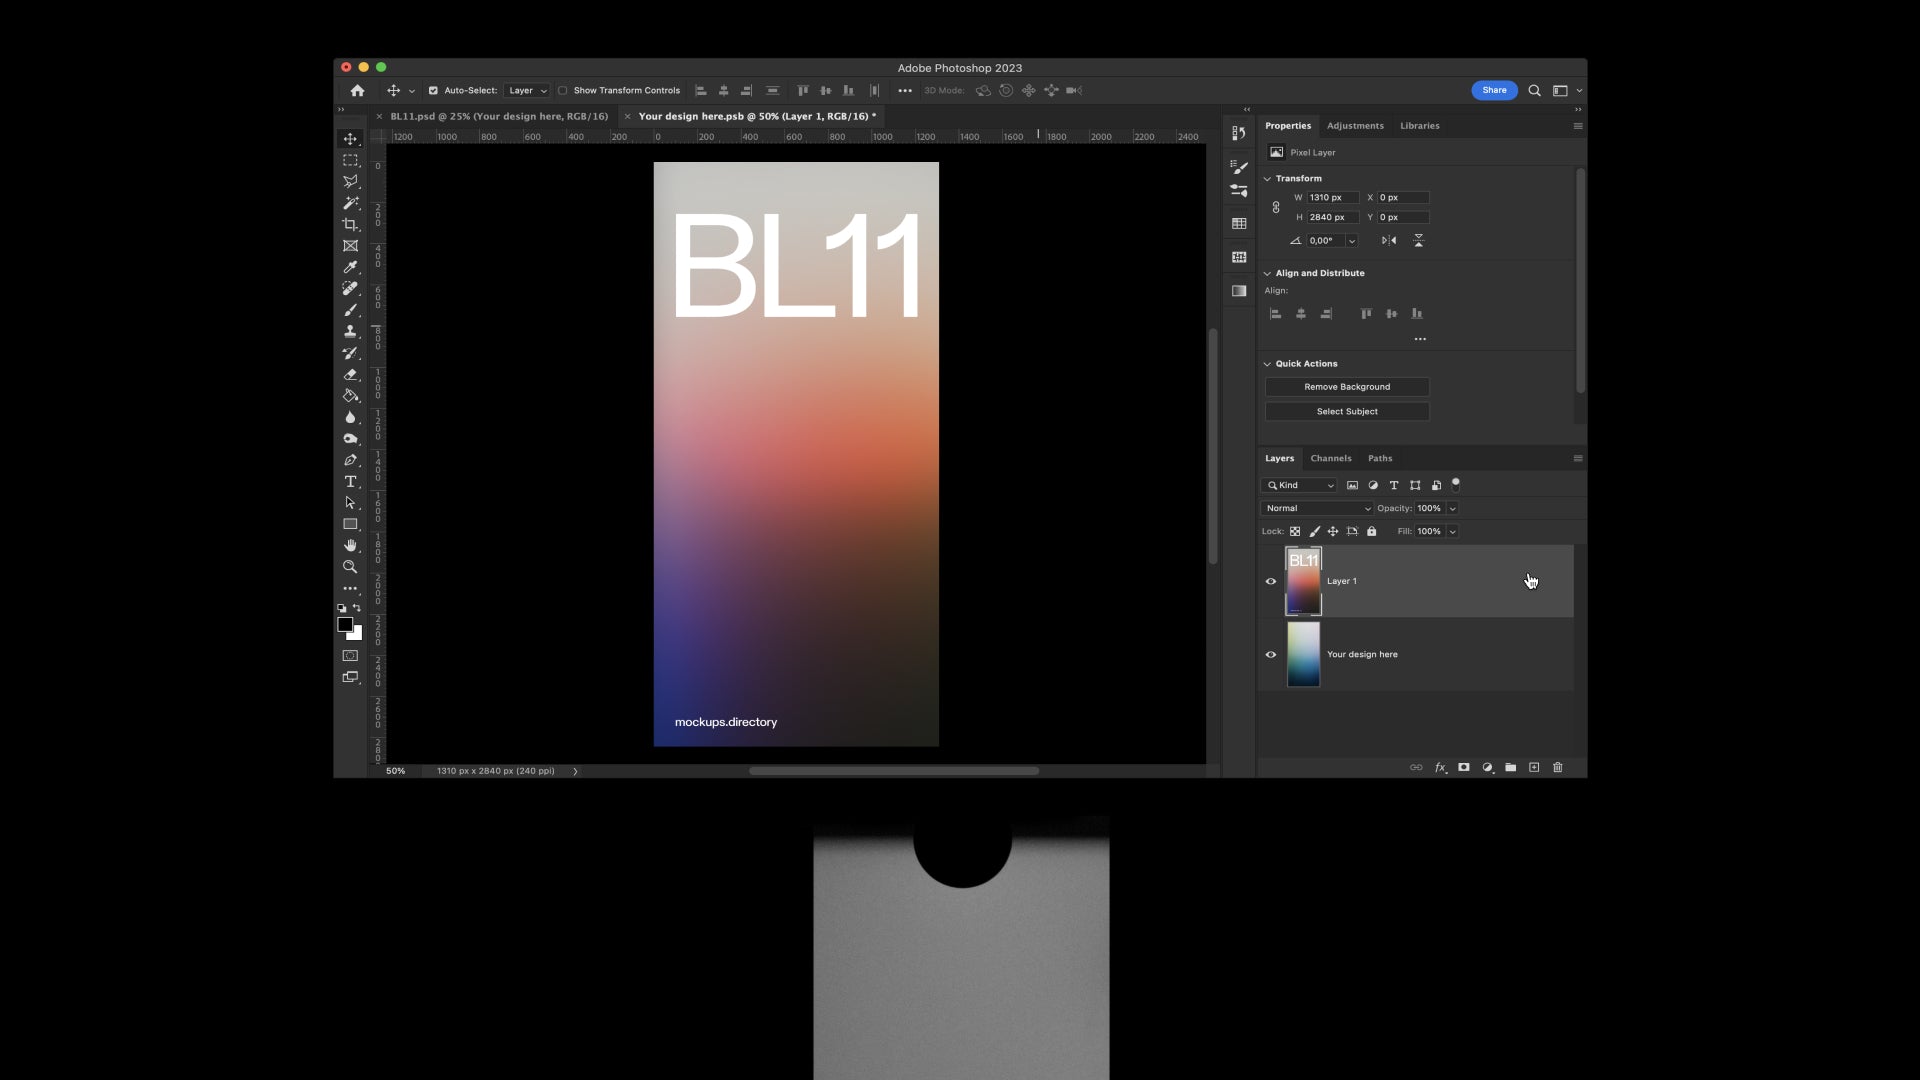Set the foreground color swatch

345,625
